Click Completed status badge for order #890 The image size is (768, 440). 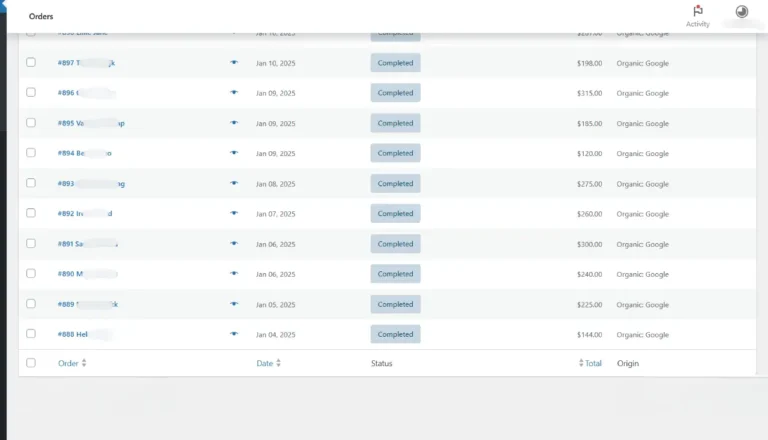[x=395, y=274]
